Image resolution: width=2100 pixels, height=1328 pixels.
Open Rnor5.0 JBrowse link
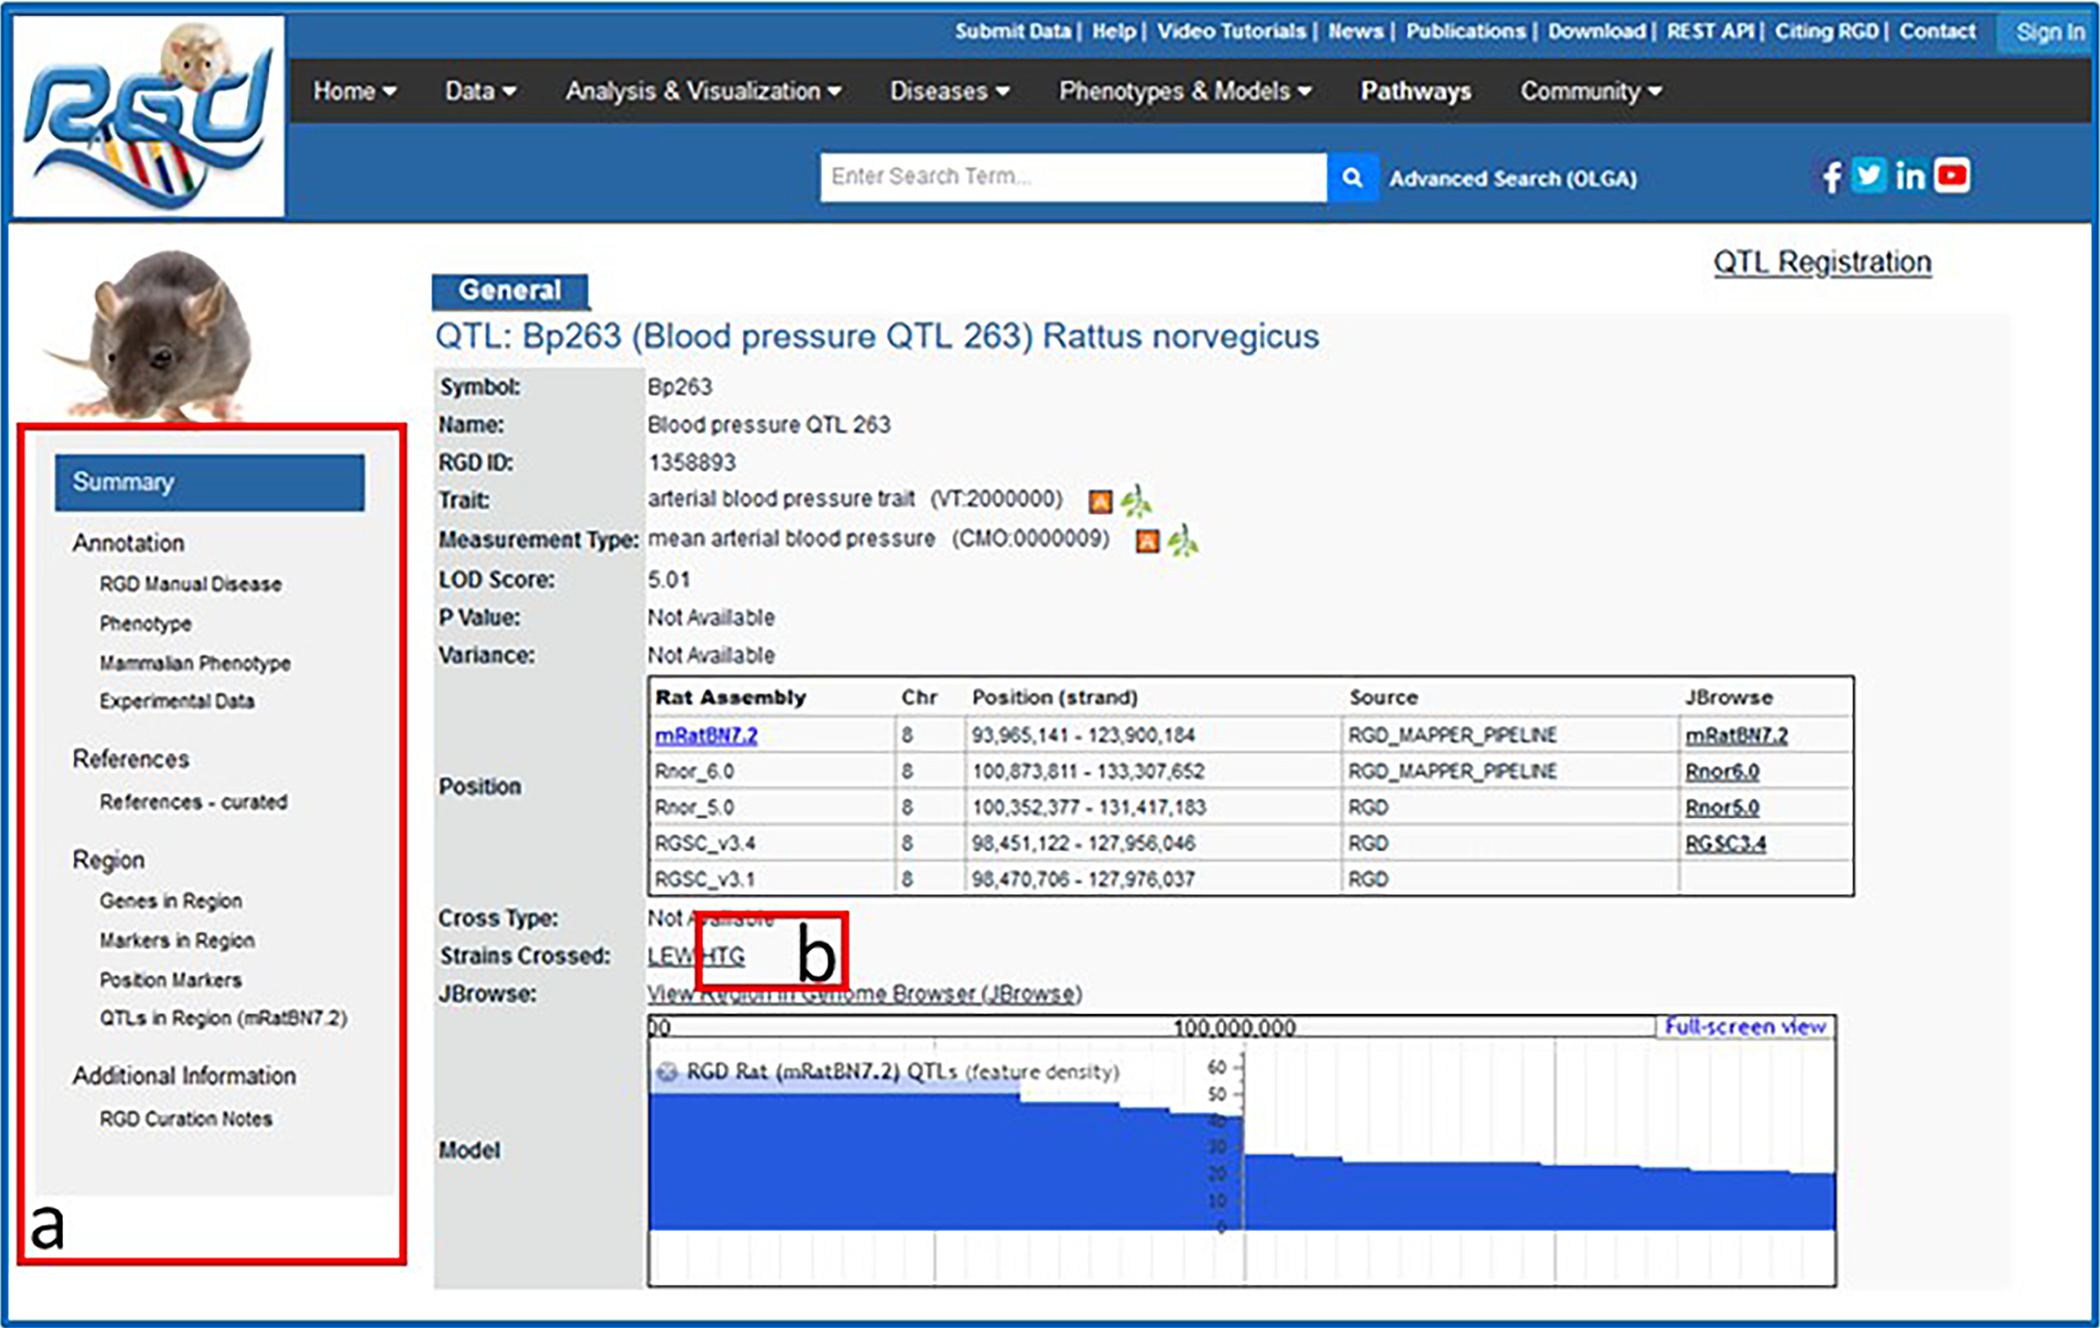pos(1722,808)
